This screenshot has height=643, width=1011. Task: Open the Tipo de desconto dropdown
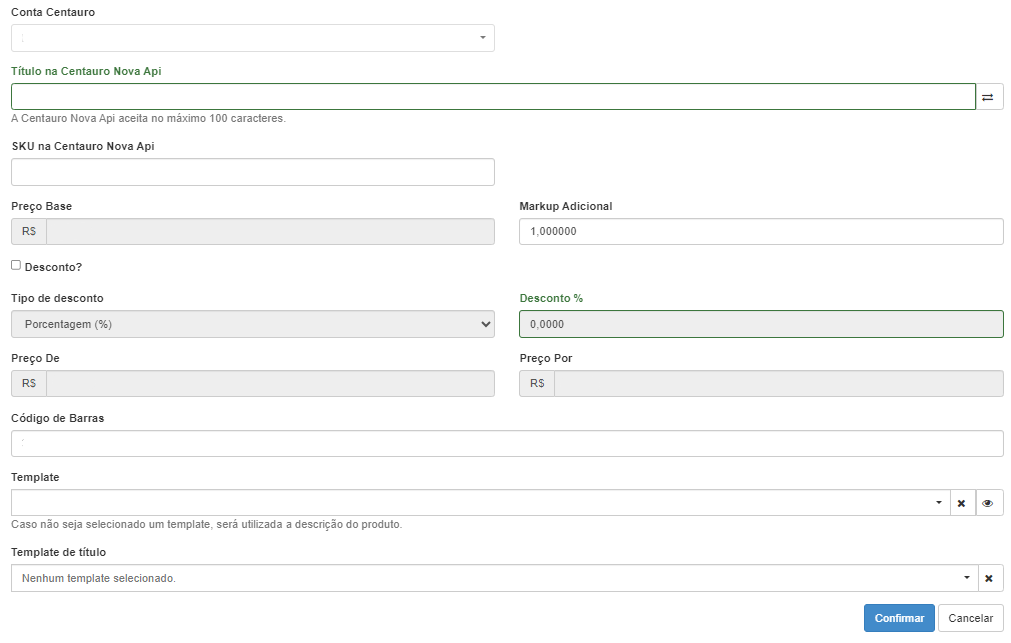[x=253, y=324]
